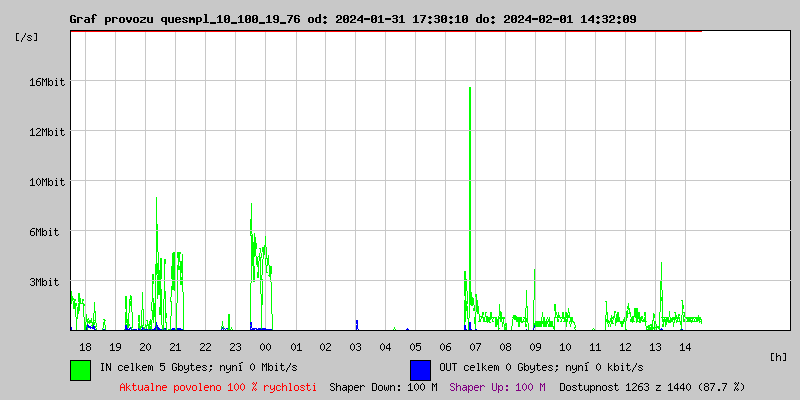The height and width of the screenshot is (400, 800).
Task: Click the 'Shaper Down: 100 M' label
Action: [383, 387]
